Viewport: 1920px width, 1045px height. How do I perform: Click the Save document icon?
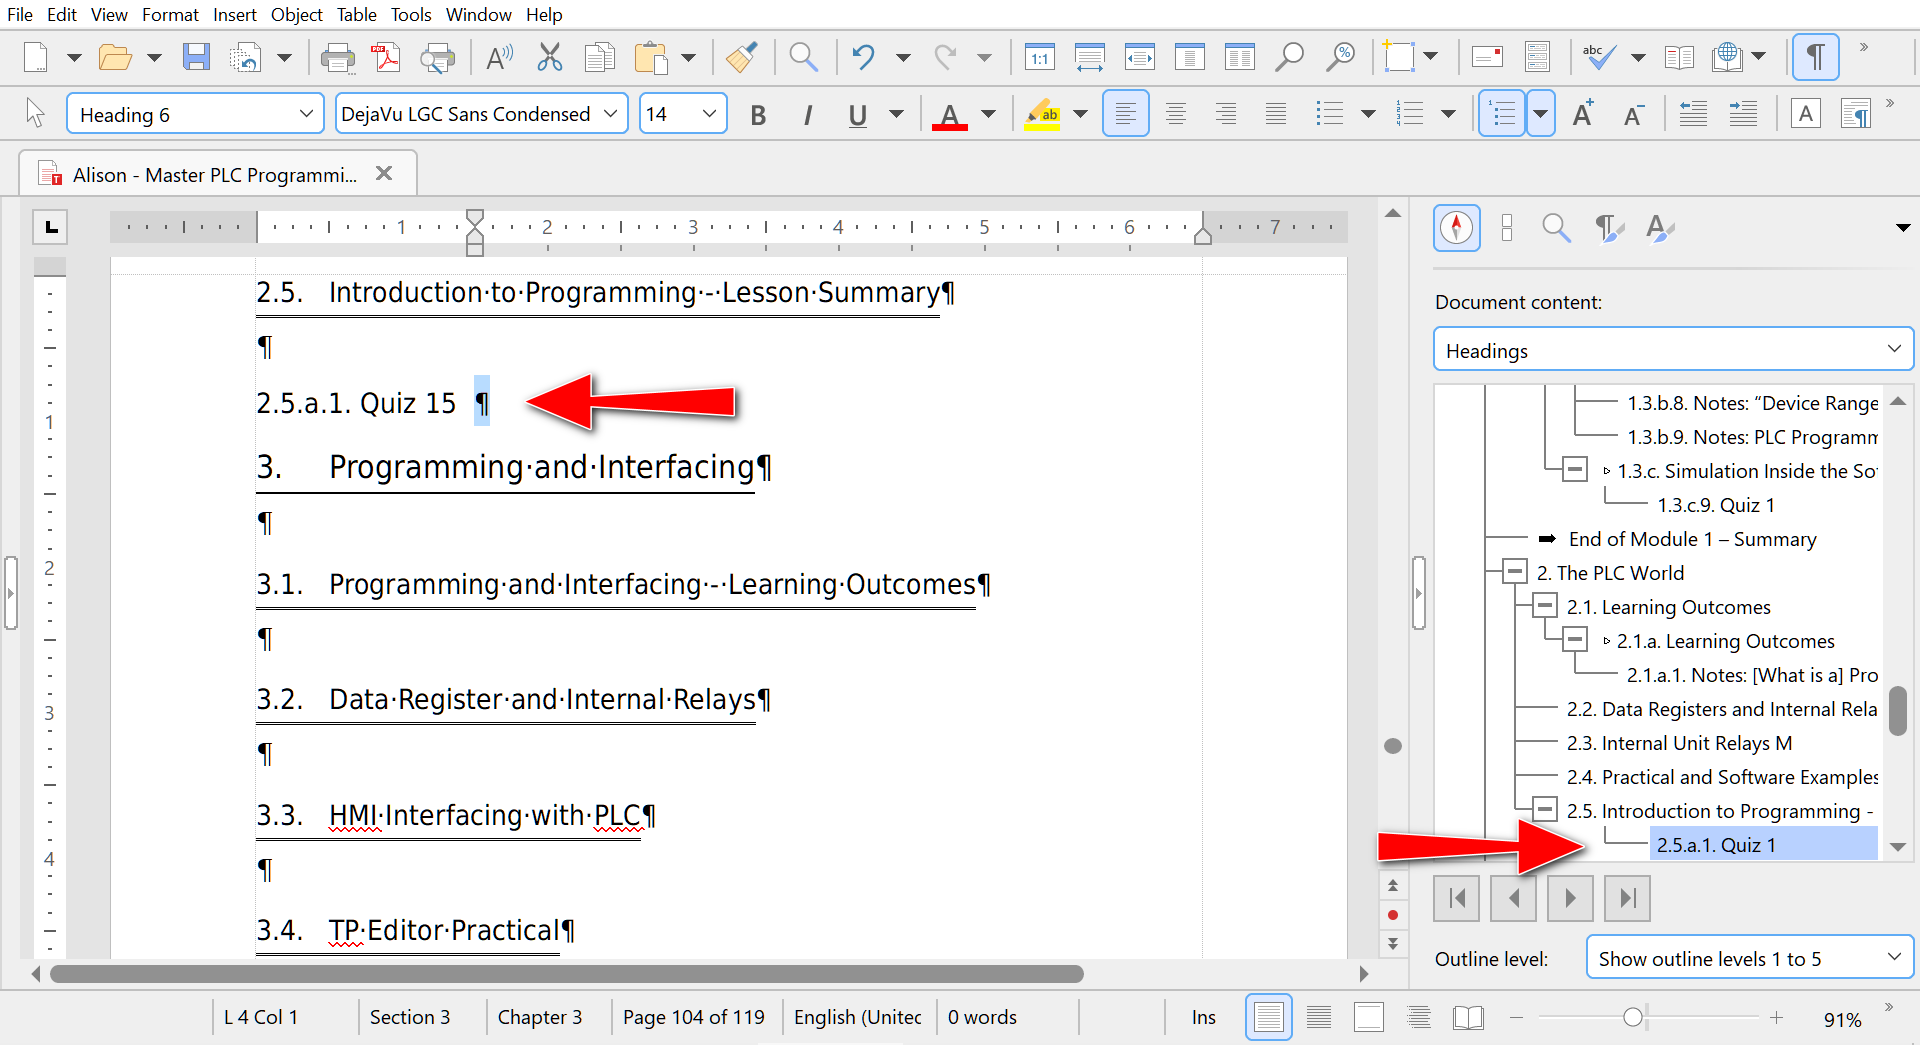pyautogui.click(x=196, y=57)
